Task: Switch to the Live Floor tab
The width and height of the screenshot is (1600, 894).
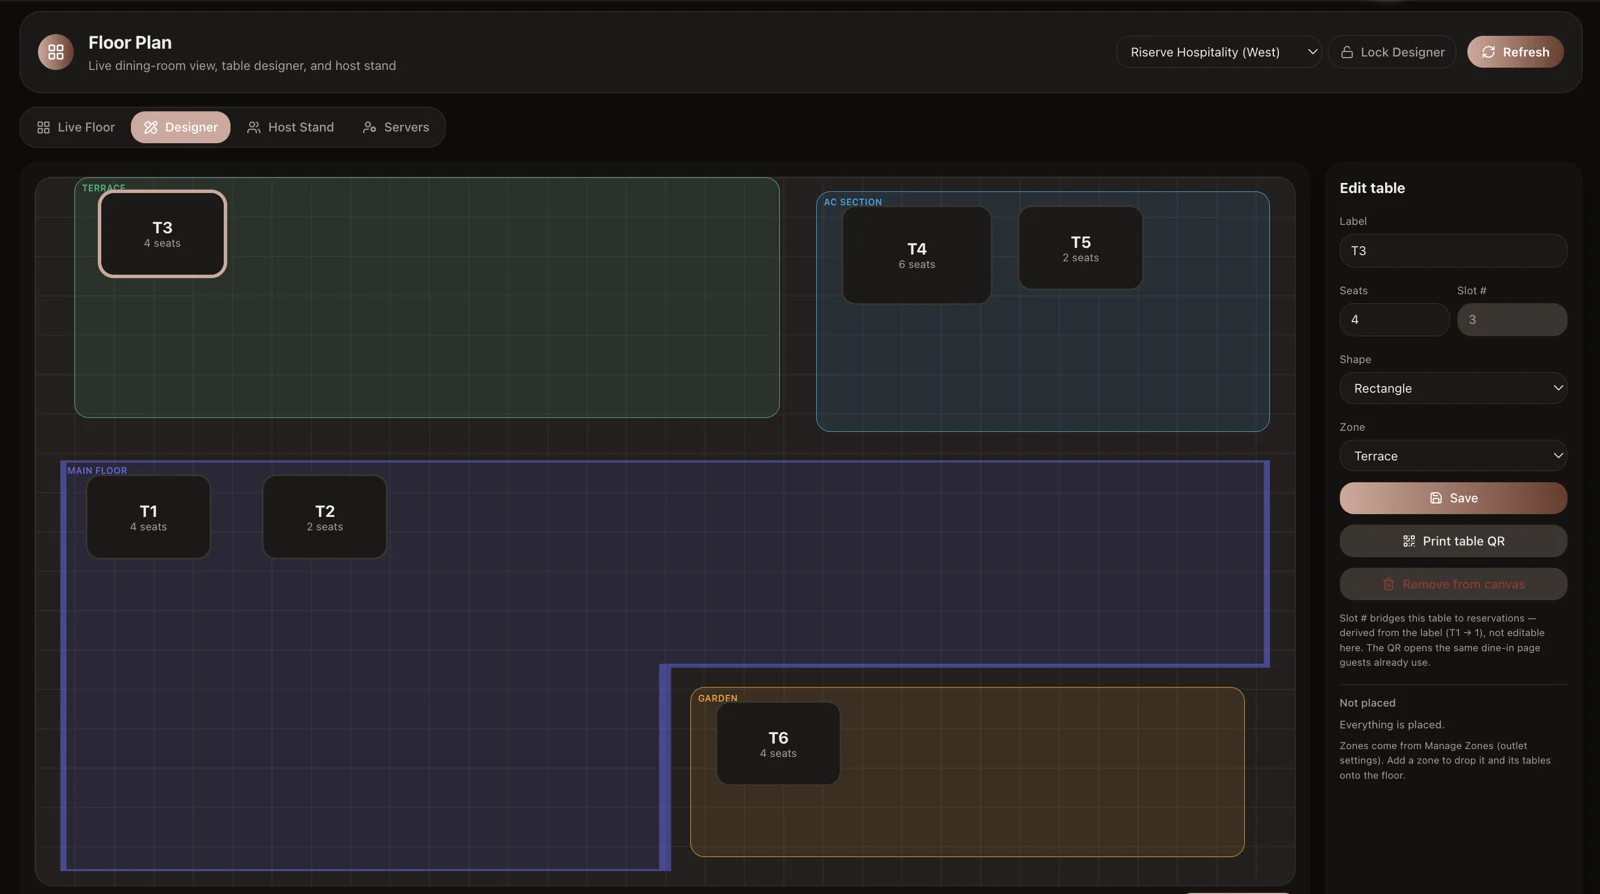Action: (76, 127)
